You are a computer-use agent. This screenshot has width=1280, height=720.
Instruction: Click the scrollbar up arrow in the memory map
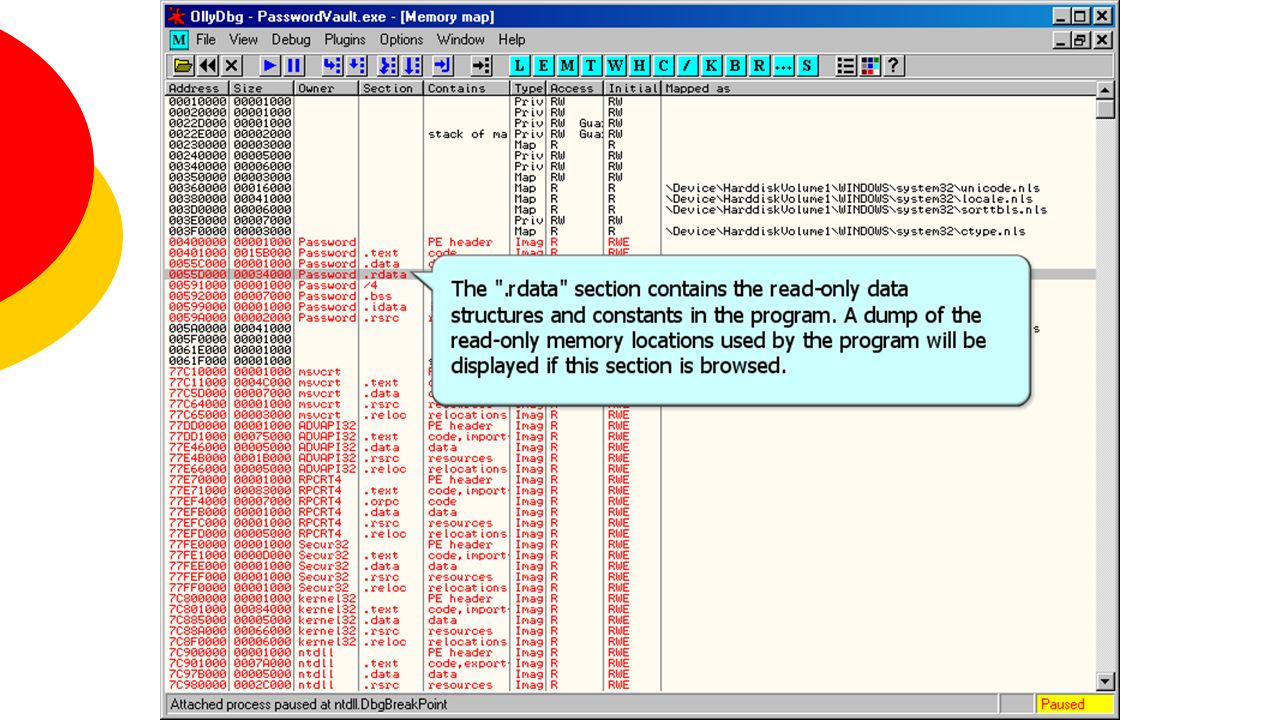(1104, 90)
